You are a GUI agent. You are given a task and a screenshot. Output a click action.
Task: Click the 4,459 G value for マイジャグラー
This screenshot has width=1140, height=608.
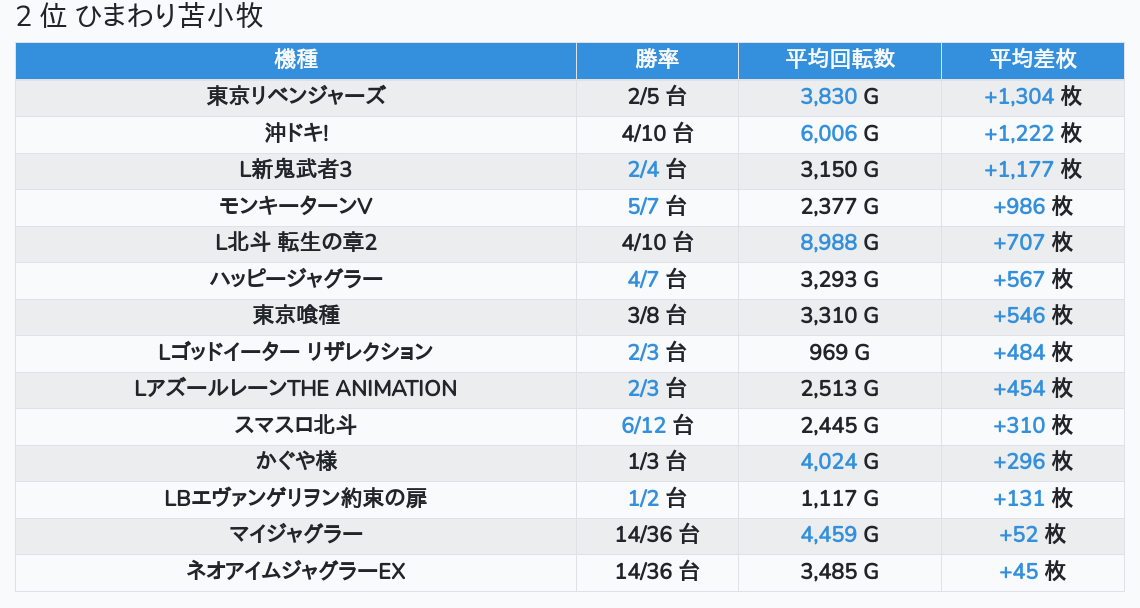[x=829, y=535]
